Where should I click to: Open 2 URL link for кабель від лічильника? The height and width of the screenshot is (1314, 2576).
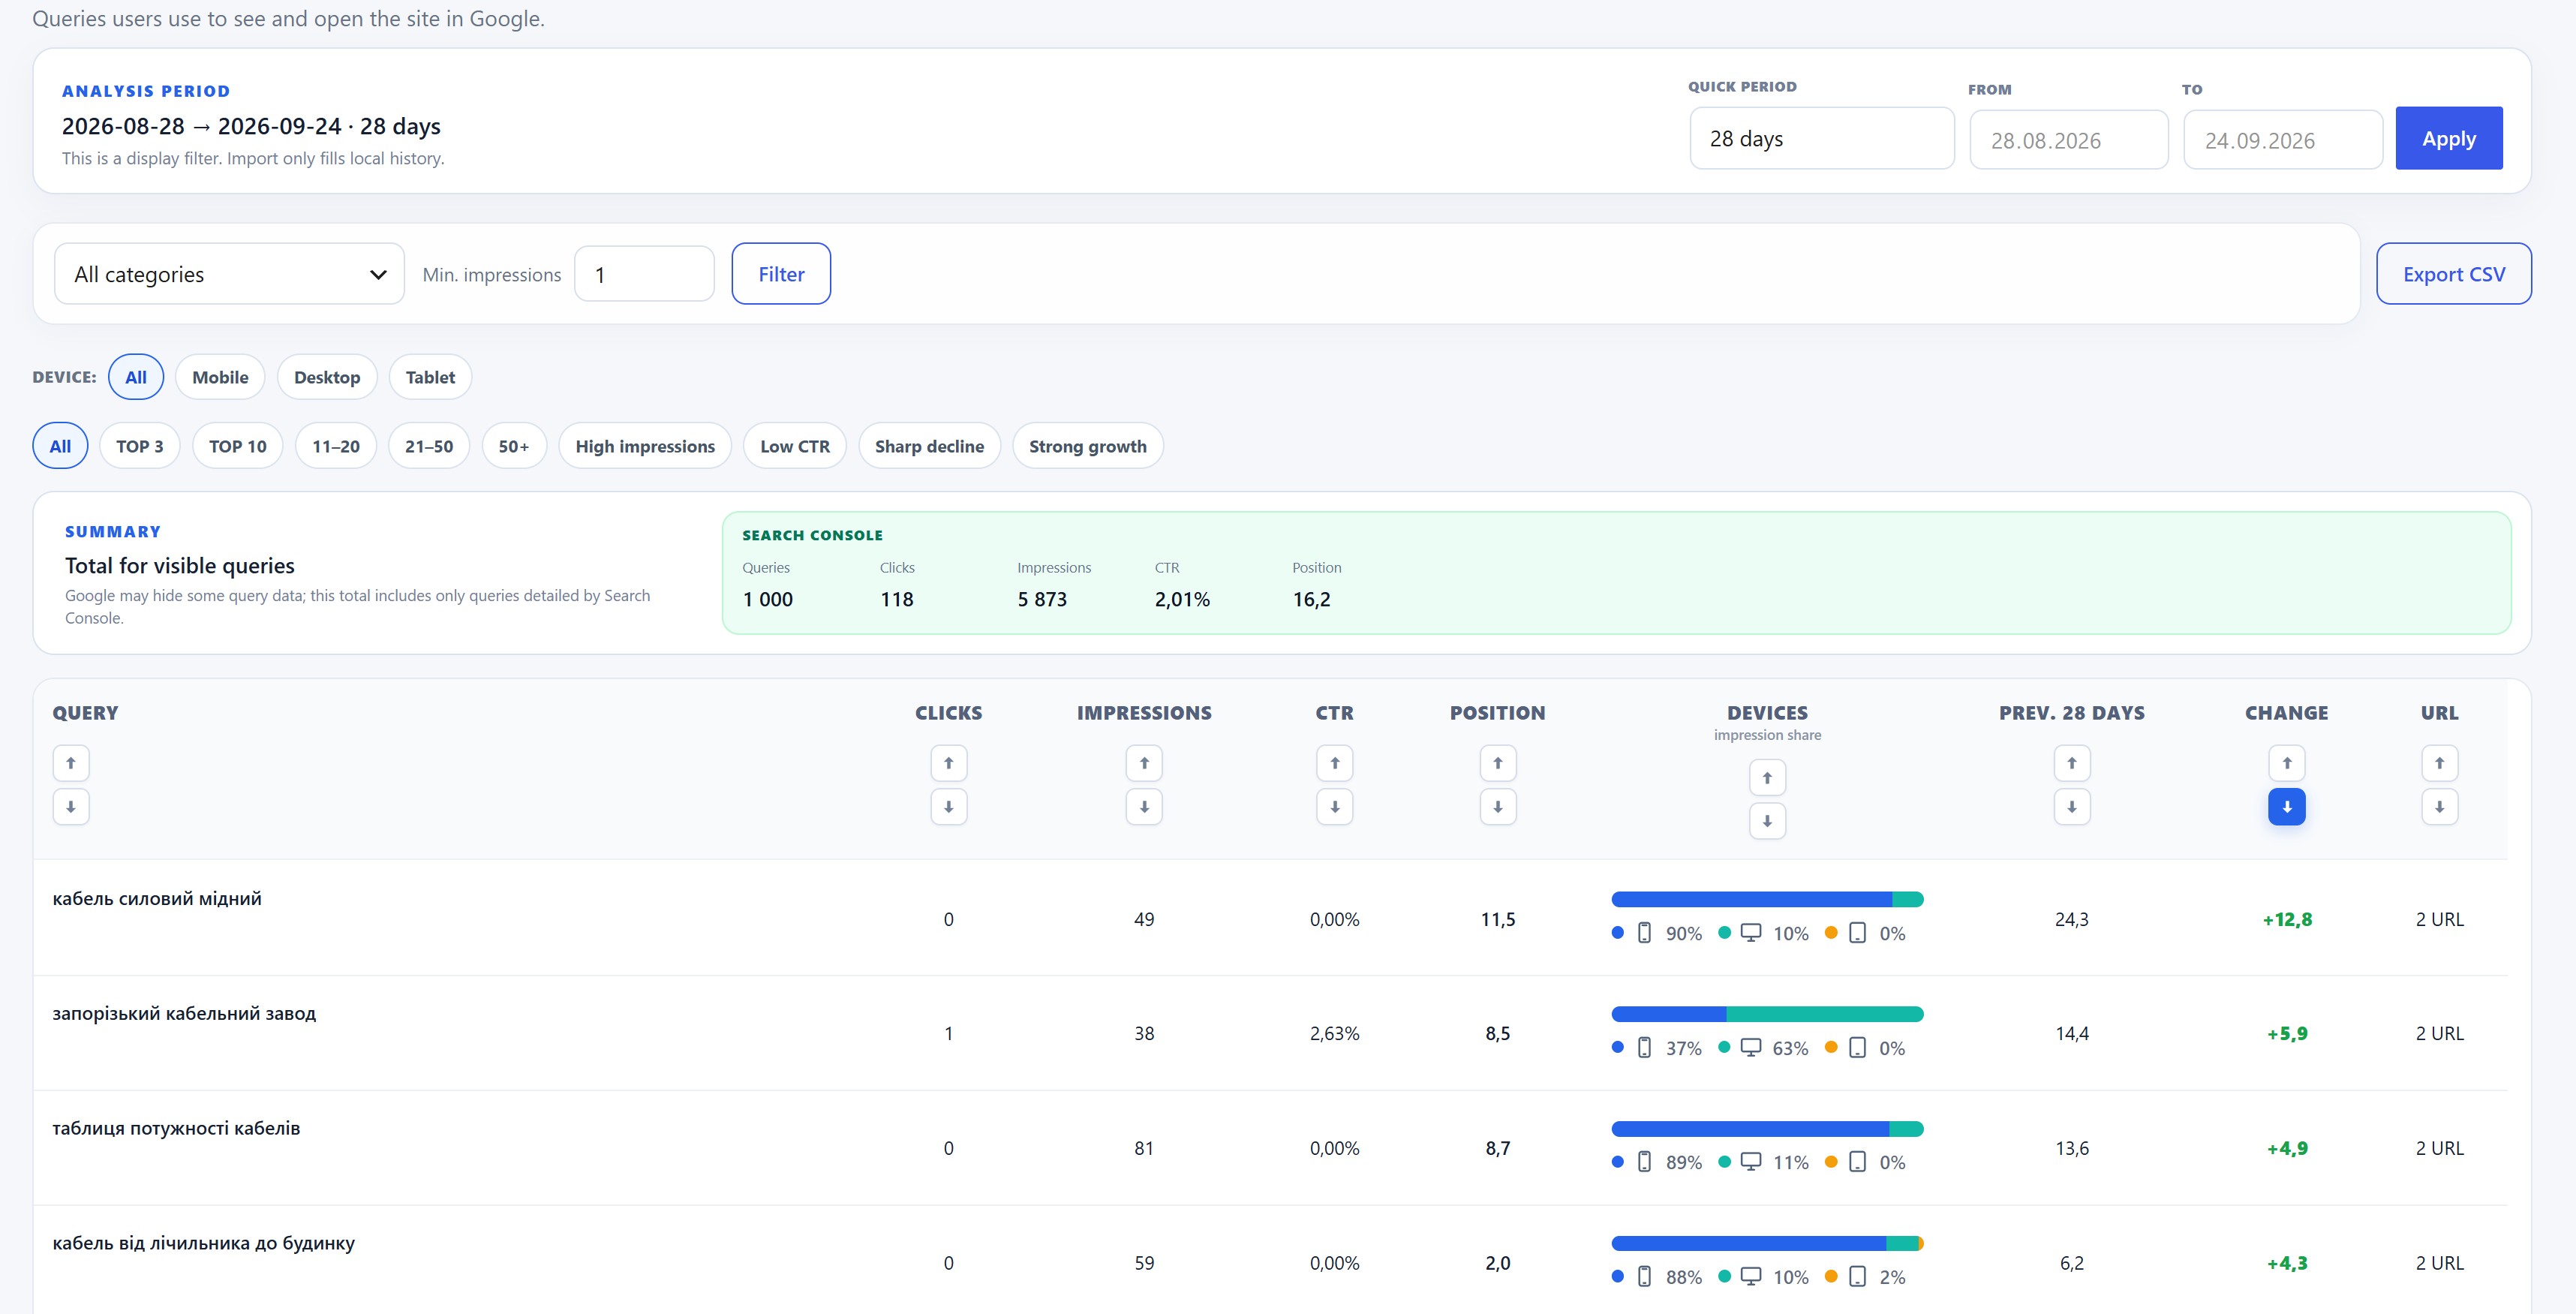click(2439, 1263)
